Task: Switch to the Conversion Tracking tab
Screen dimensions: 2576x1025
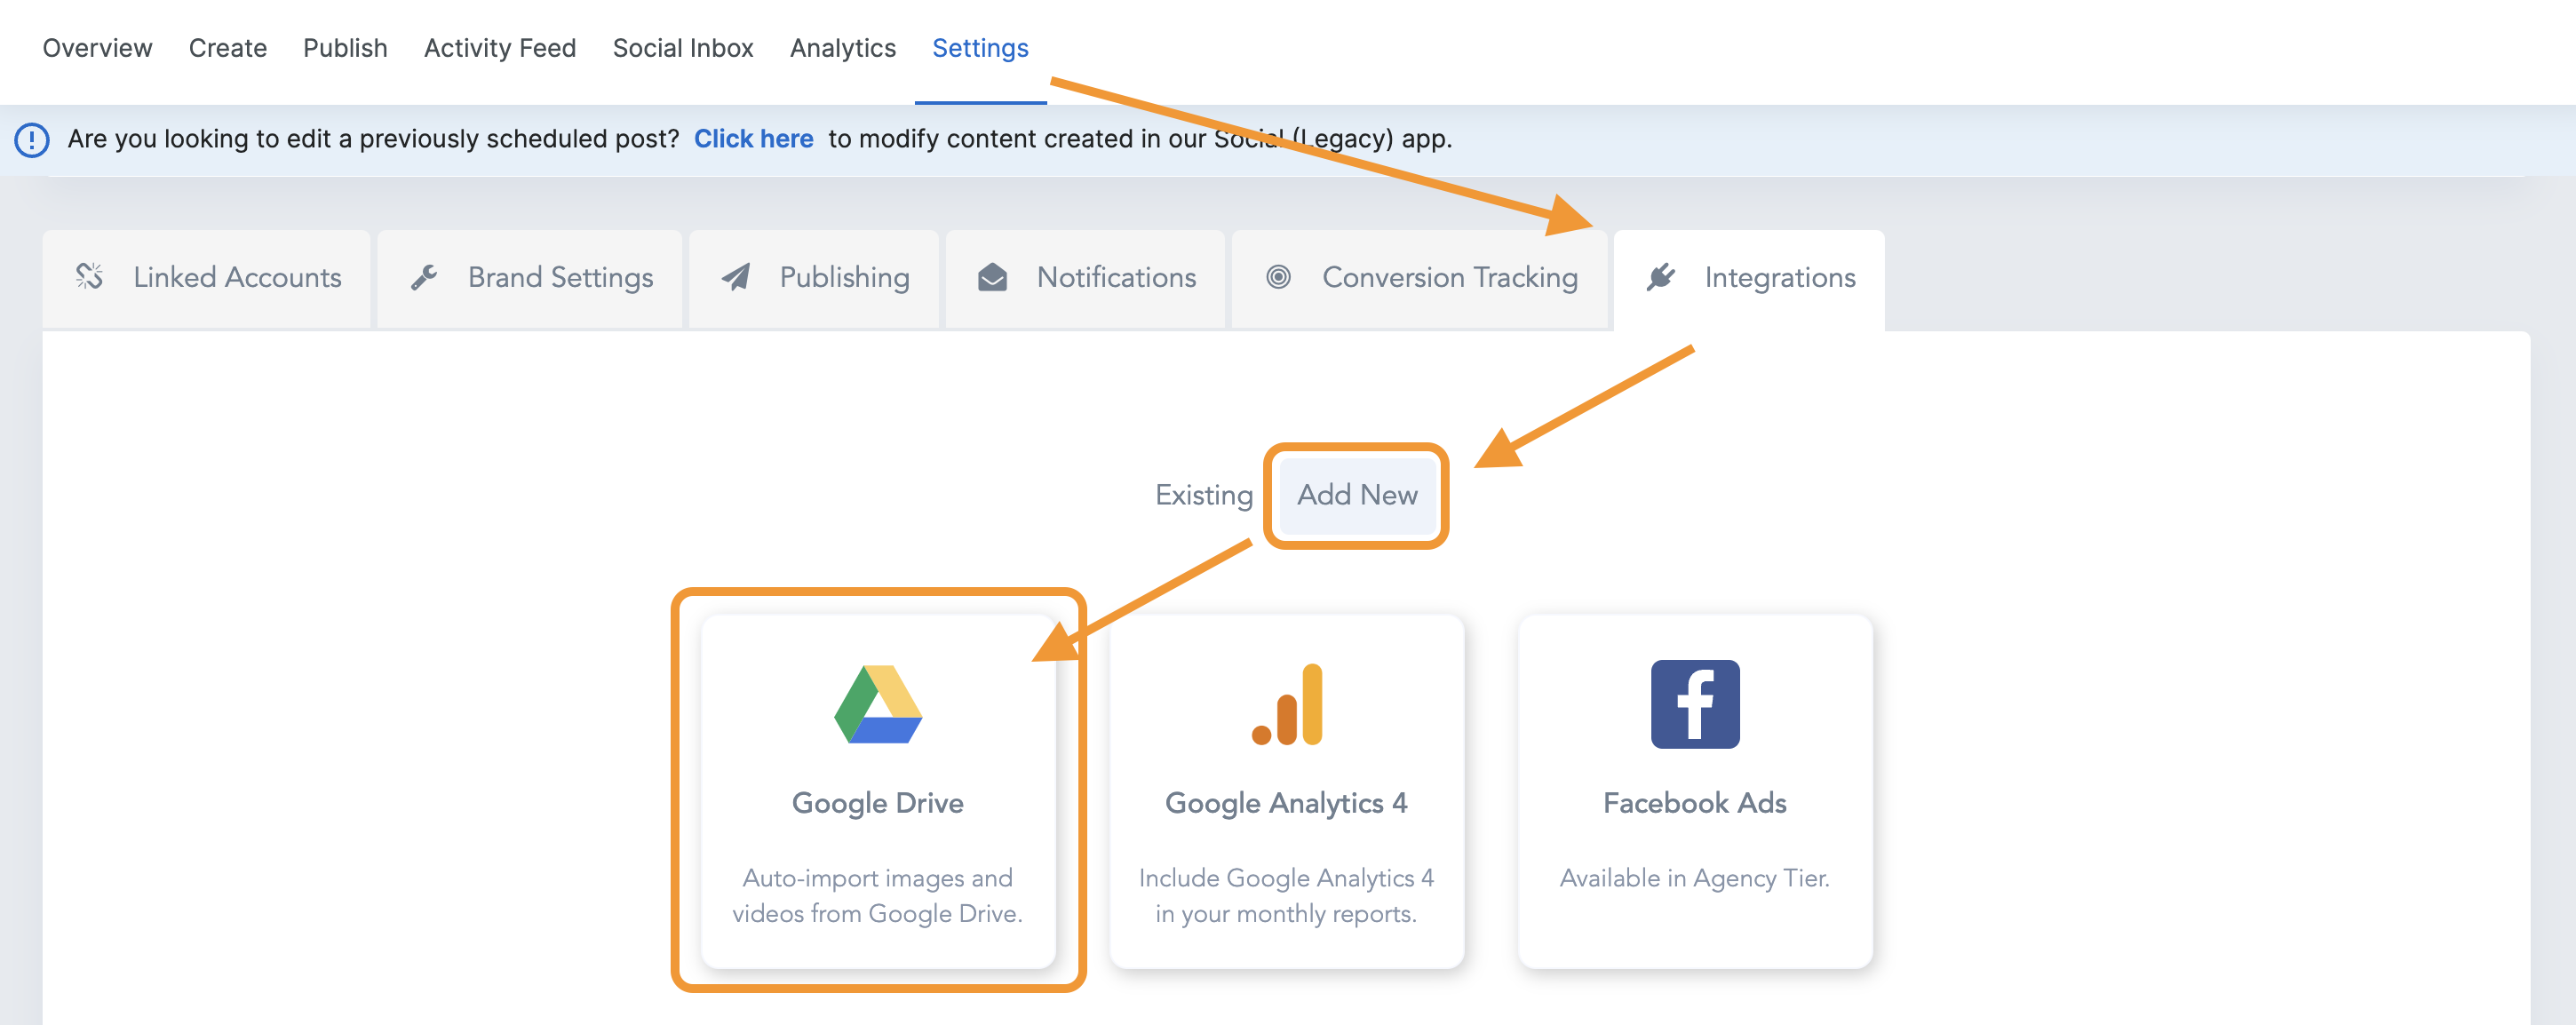Action: 1419,279
